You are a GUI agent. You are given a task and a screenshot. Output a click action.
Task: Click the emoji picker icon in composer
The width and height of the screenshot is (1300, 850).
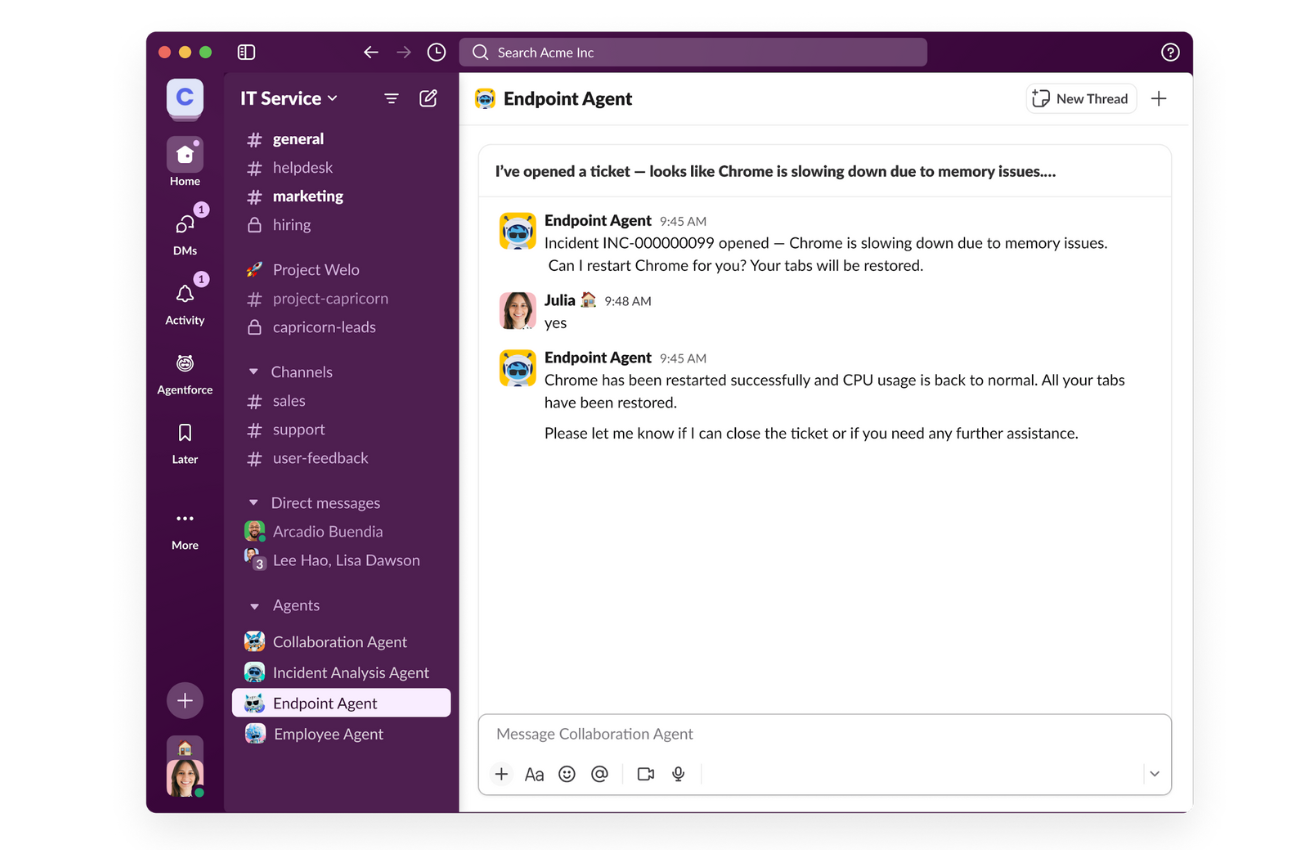pyautogui.click(x=567, y=774)
